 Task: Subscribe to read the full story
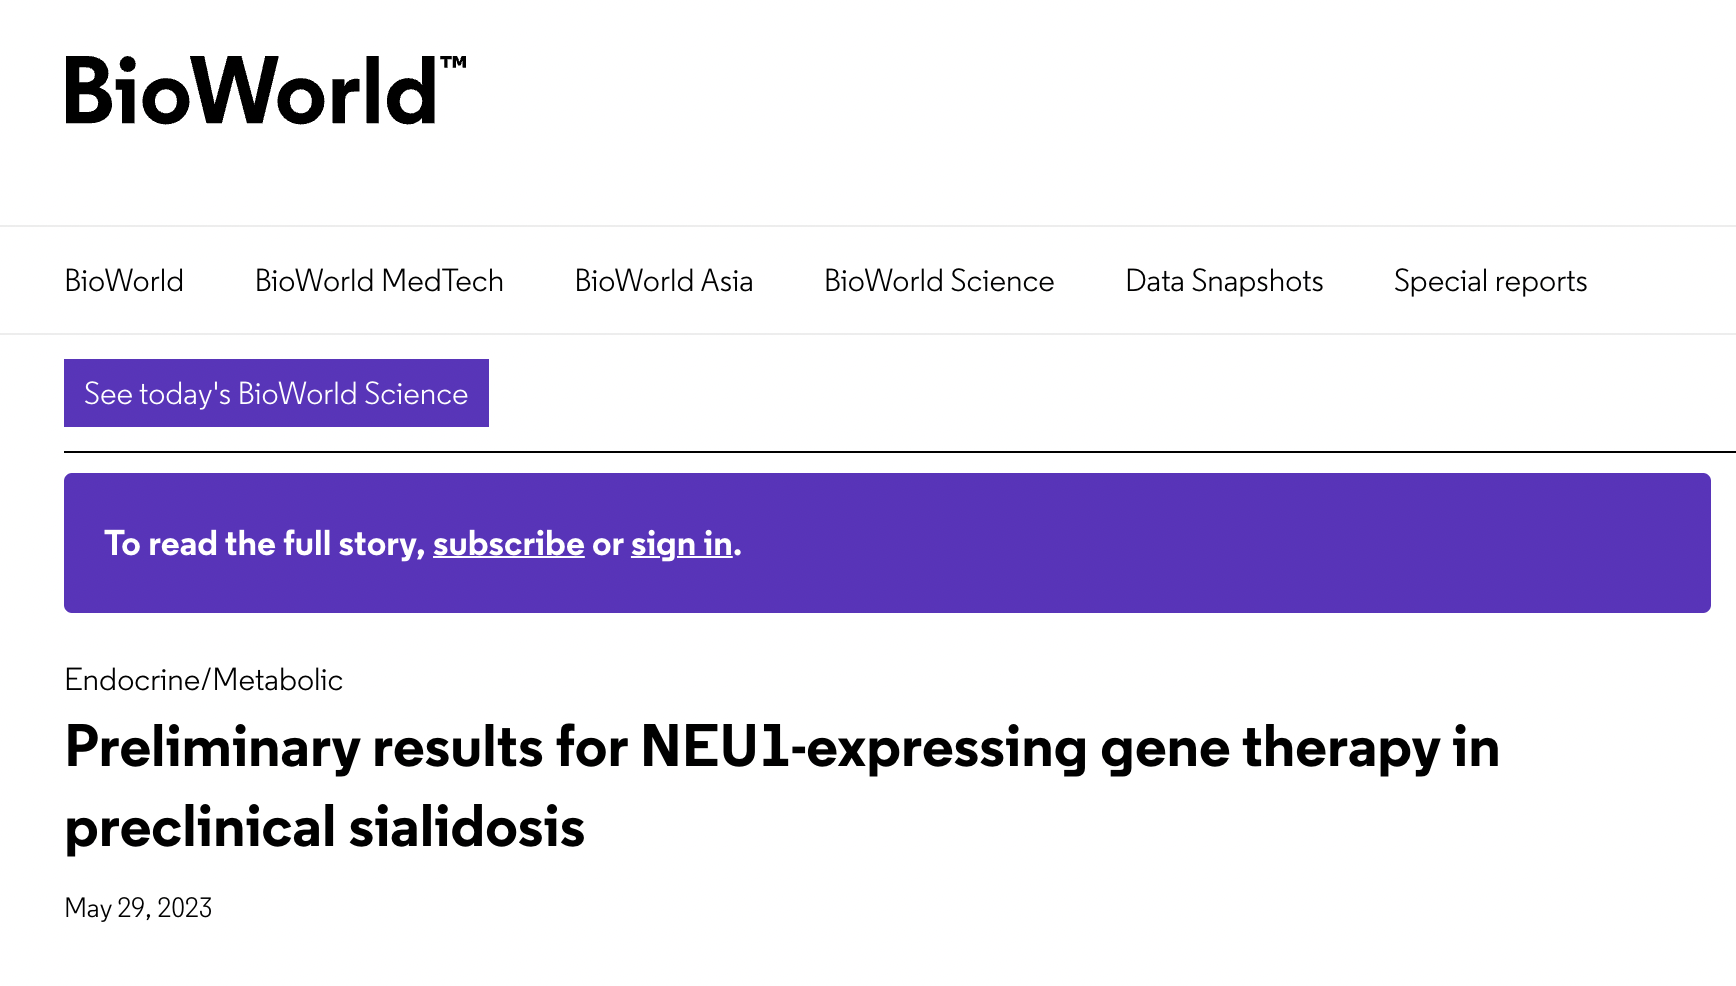pyautogui.click(x=508, y=543)
